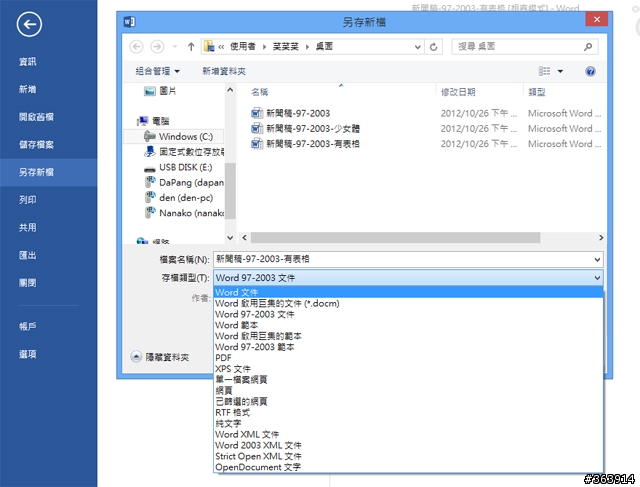Choose 已篩選的網頁 format
Screen dimensions: 640x487
click(x=408, y=402)
